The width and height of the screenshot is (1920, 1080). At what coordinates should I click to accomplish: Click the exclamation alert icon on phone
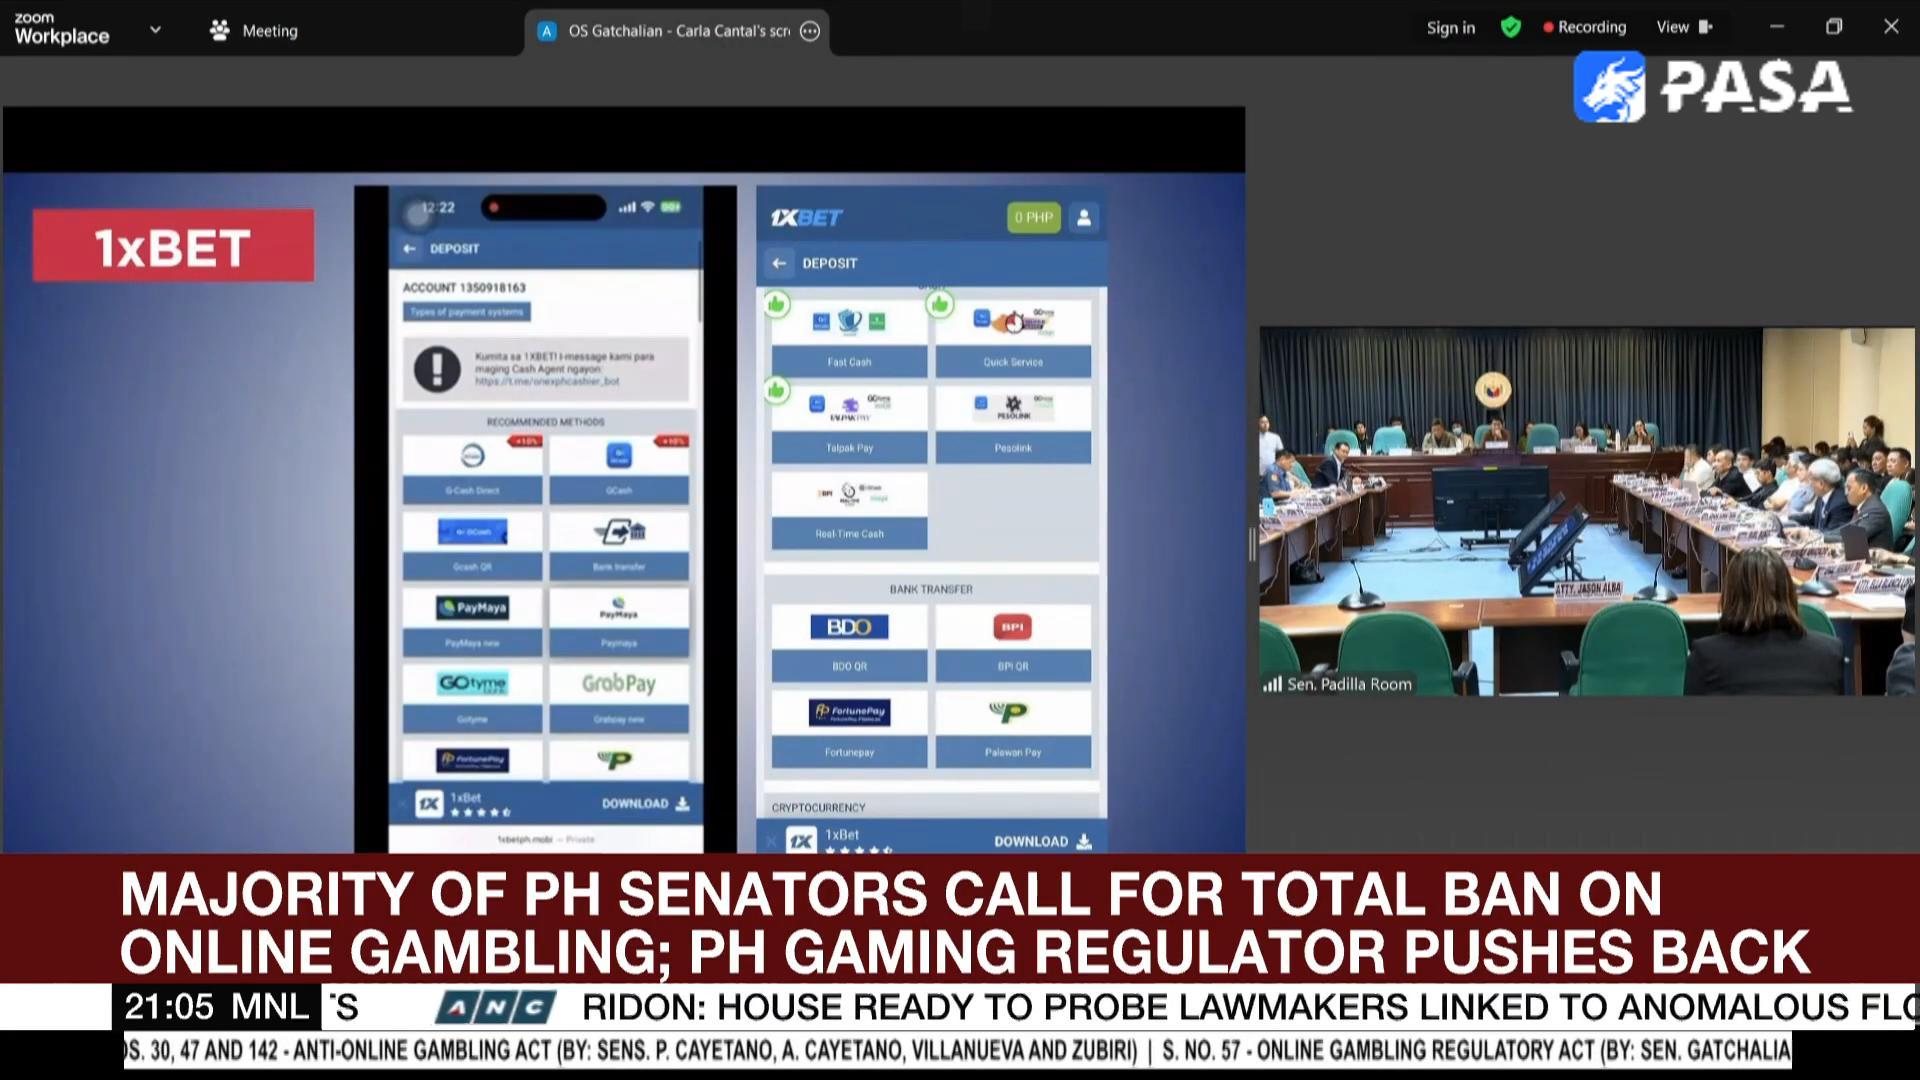pos(437,369)
